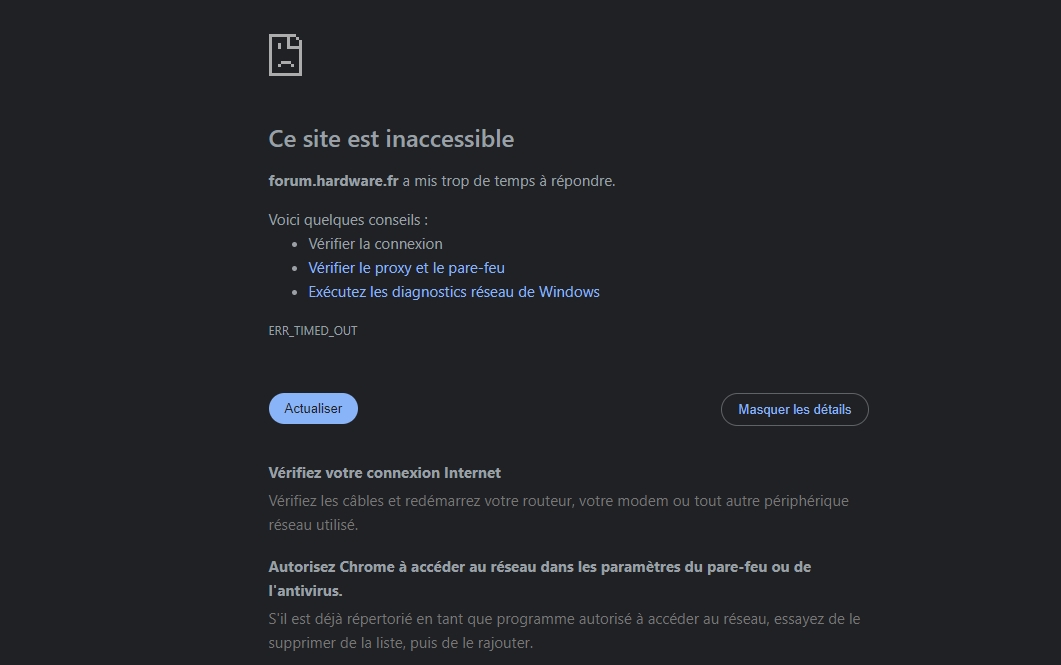
Task: Open Windows network diagnostics from the suggestions list
Action: tap(453, 292)
